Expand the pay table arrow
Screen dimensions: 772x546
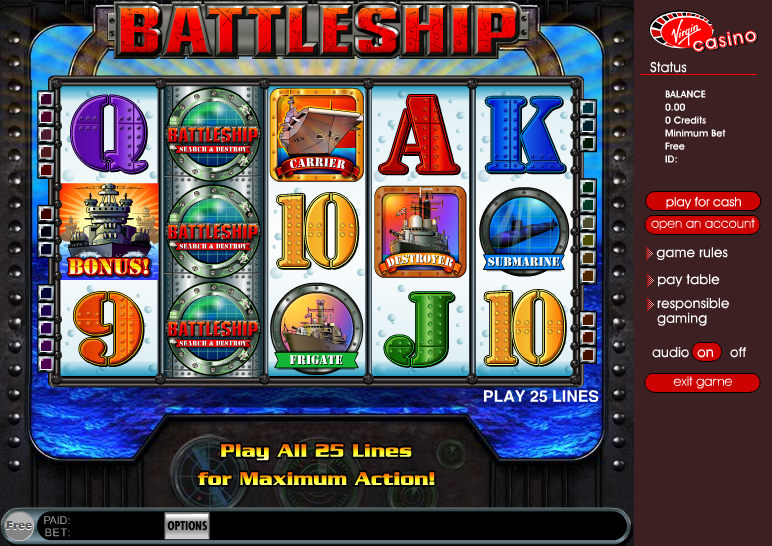650,281
